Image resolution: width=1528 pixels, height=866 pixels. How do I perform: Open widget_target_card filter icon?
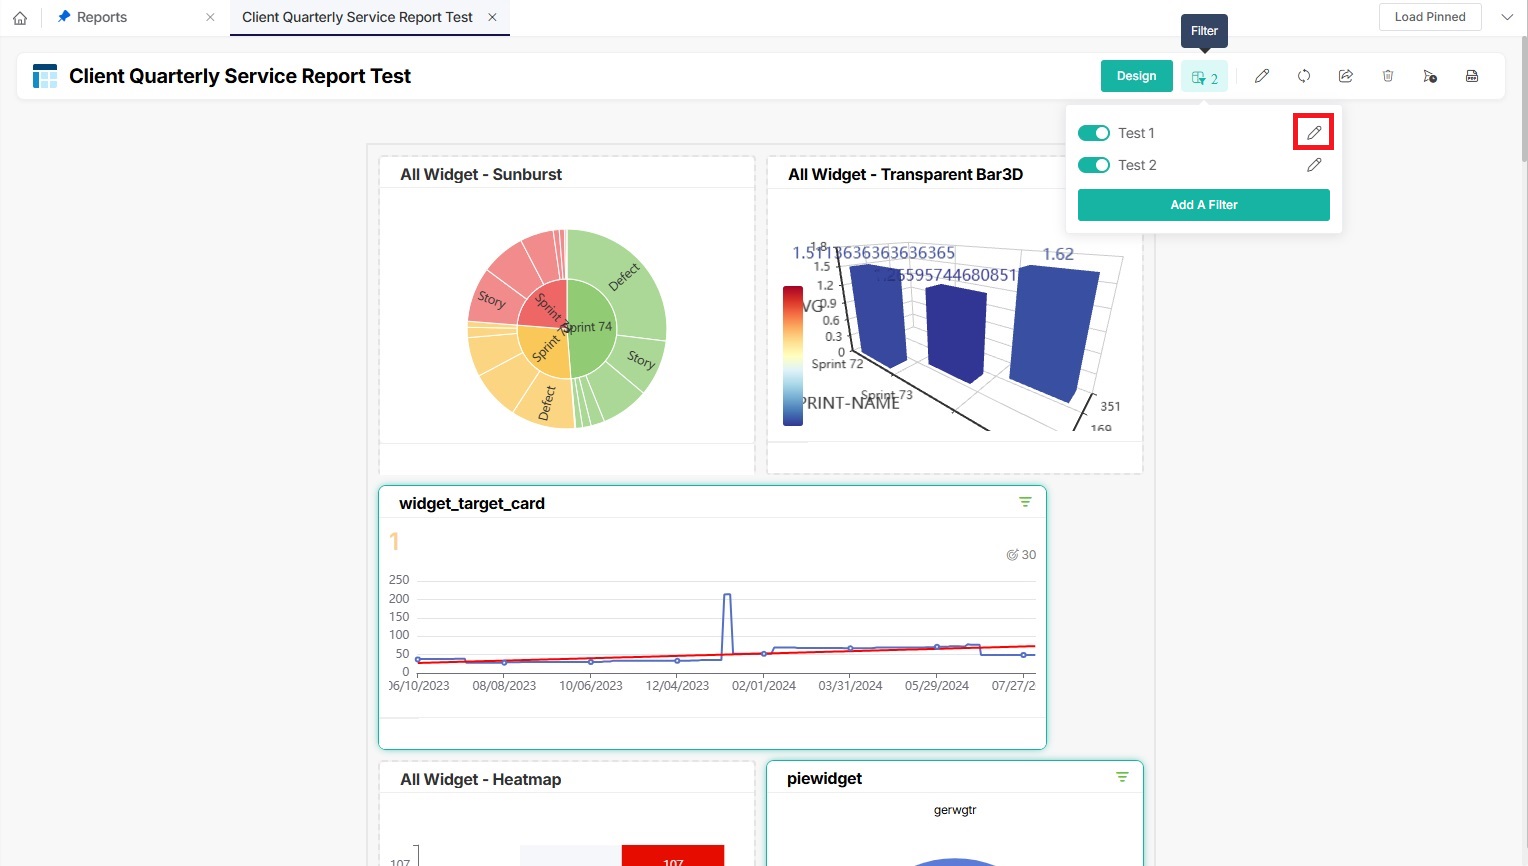click(1025, 502)
